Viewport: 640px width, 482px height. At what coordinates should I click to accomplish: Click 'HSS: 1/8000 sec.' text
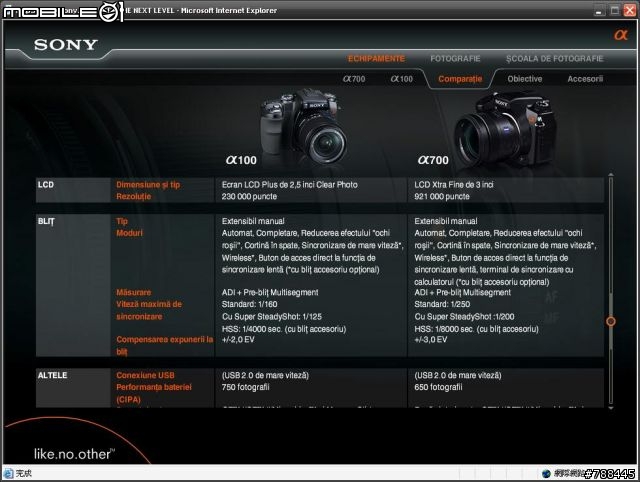[444, 329]
